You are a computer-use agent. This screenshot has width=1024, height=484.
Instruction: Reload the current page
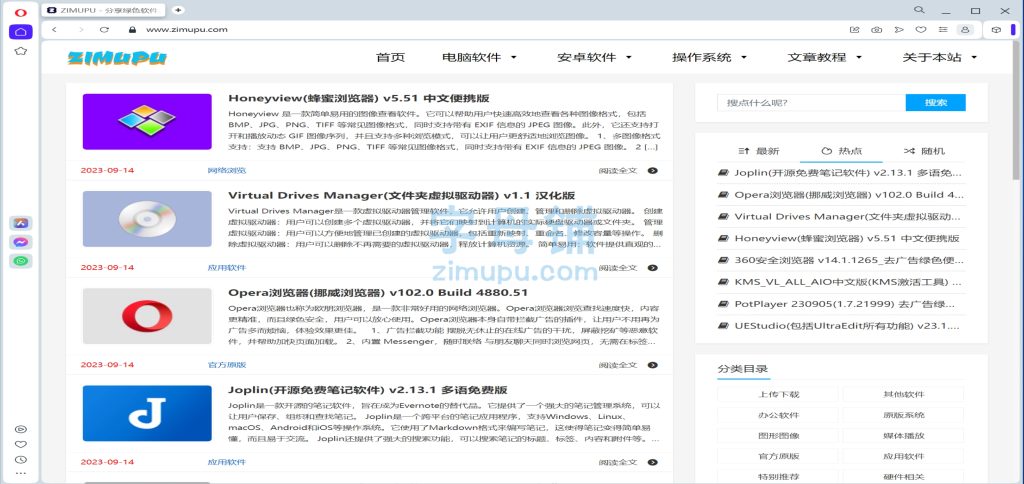point(104,29)
